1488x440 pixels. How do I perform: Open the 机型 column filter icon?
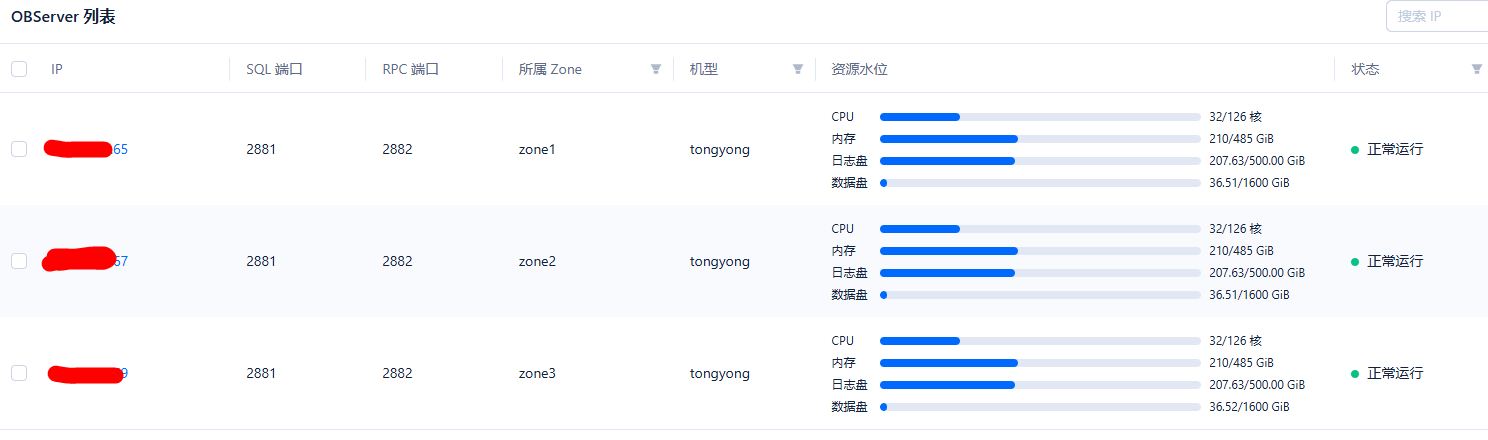[798, 69]
